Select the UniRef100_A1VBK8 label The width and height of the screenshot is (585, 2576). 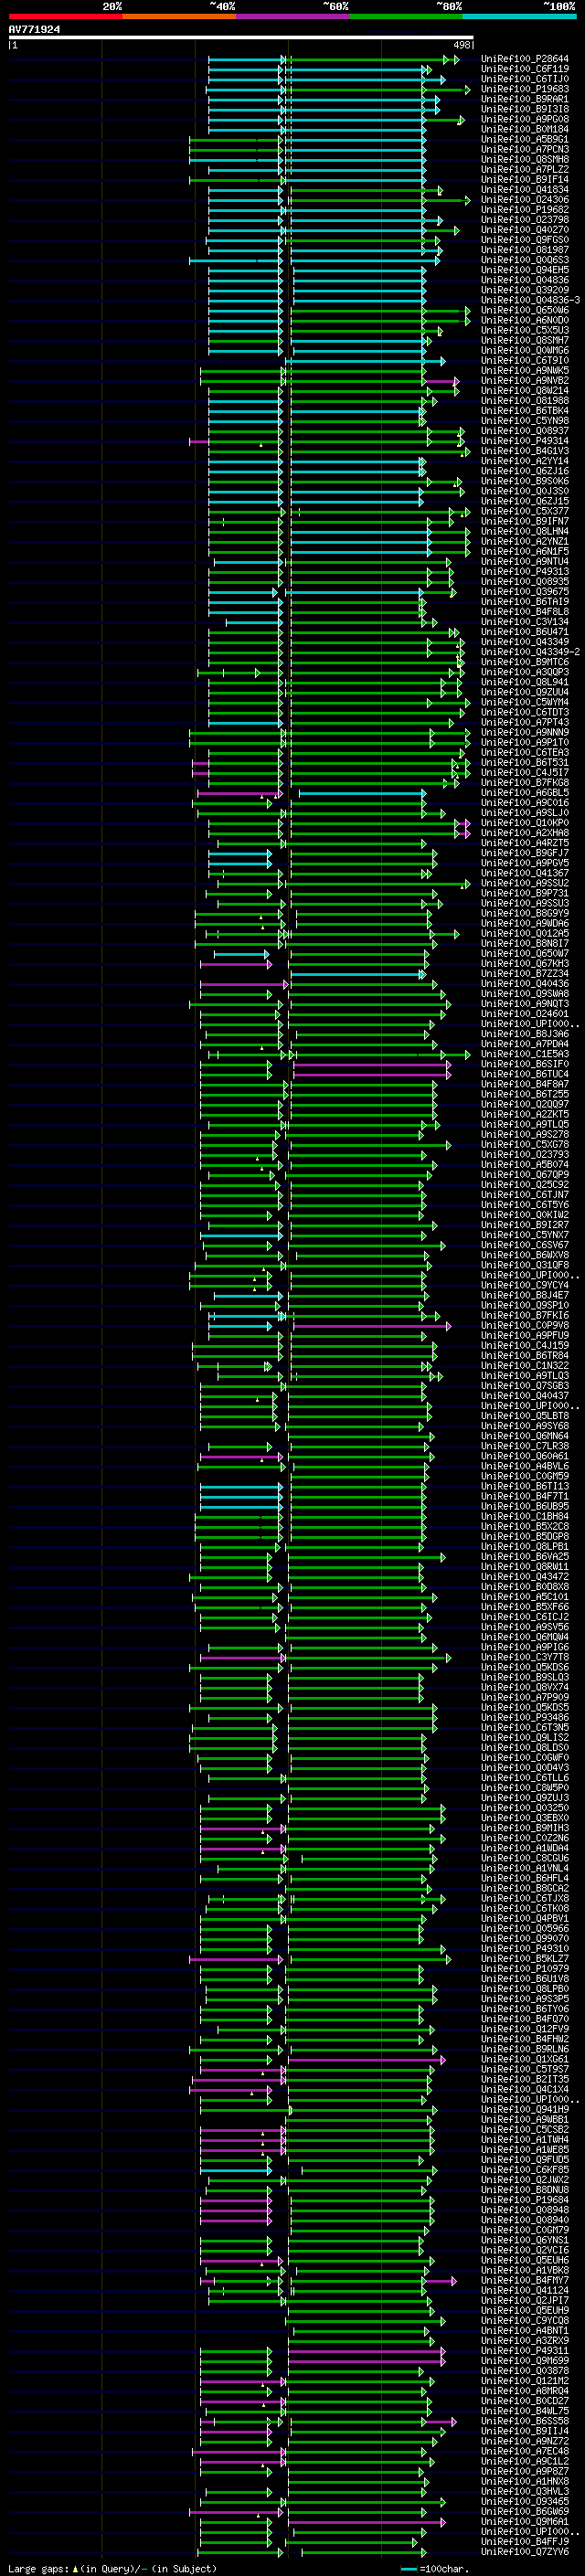tap(525, 2270)
